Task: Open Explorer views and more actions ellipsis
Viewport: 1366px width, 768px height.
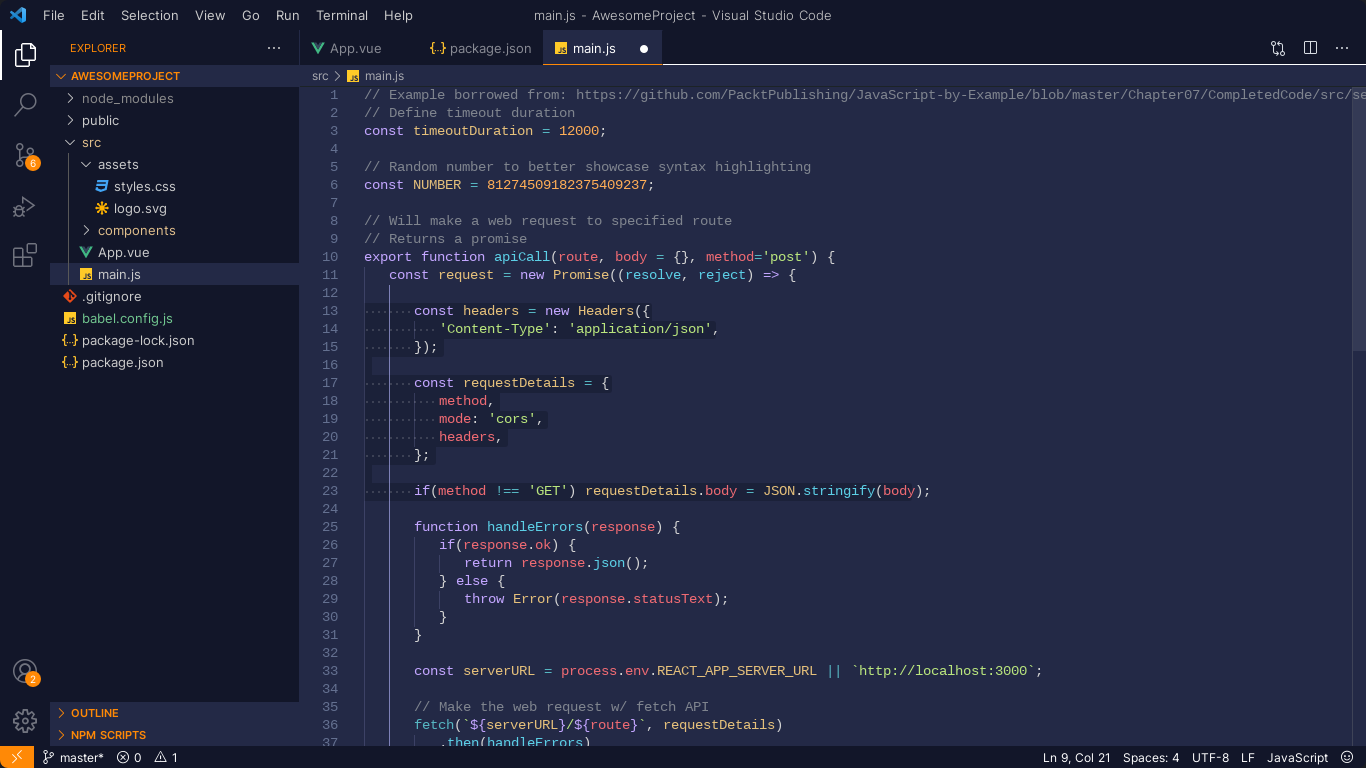Action: [274, 48]
